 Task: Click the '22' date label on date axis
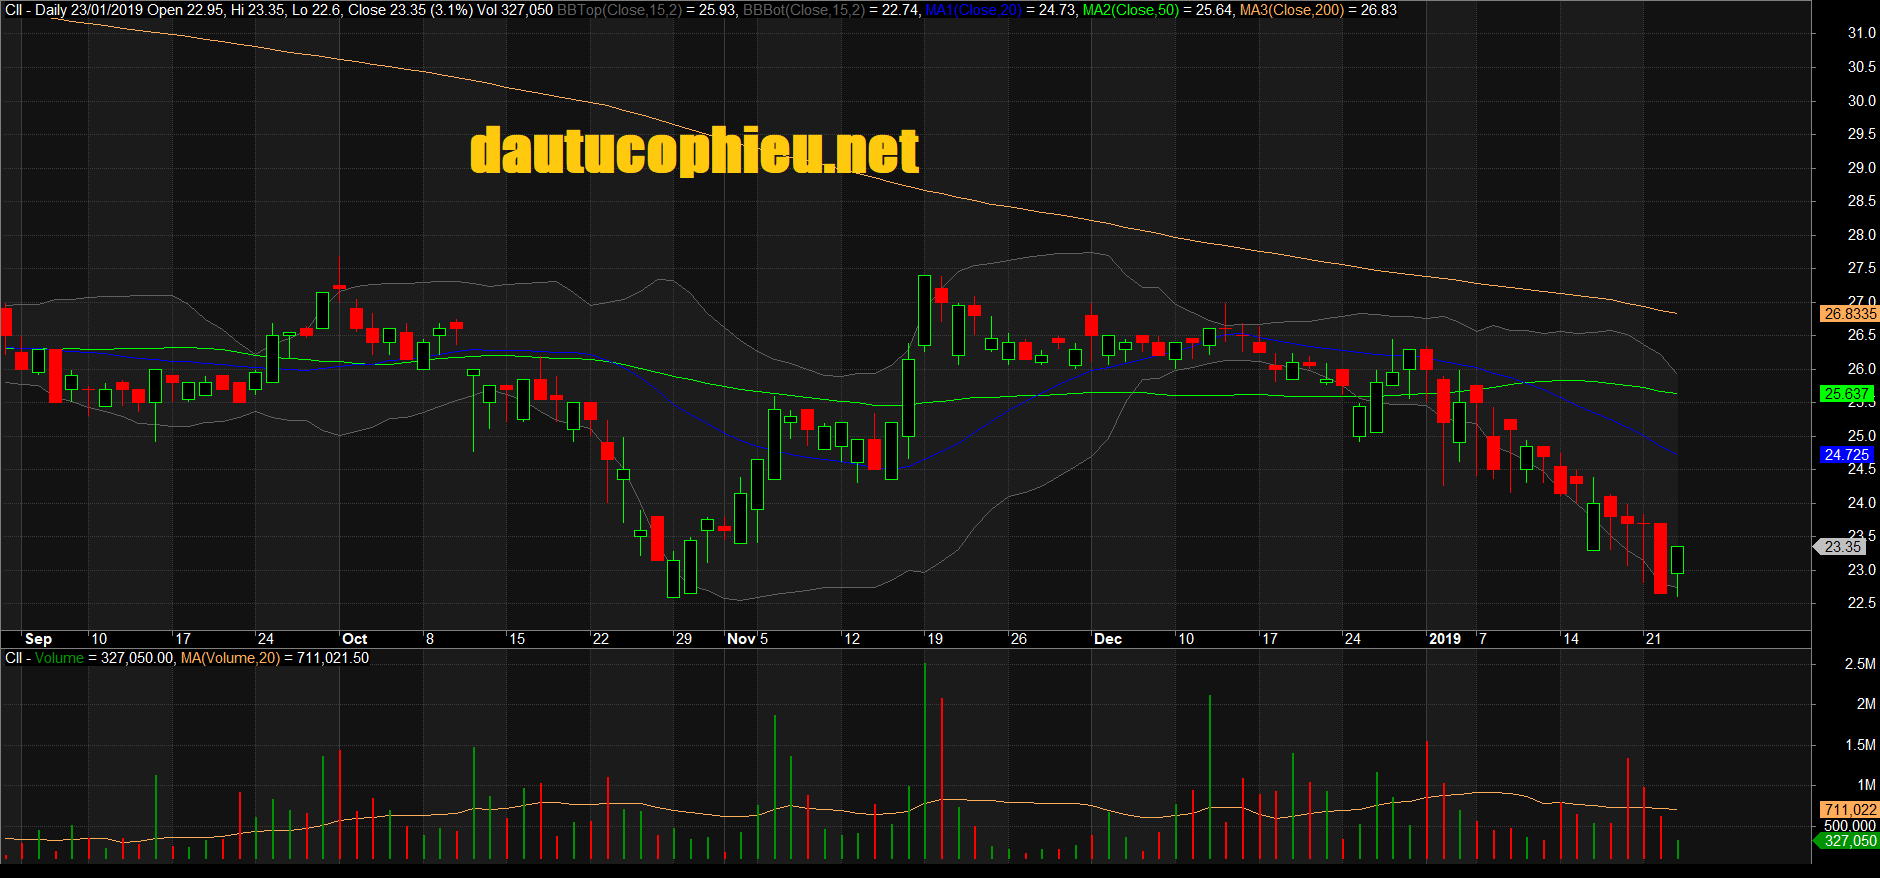click(x=601, y=639)
